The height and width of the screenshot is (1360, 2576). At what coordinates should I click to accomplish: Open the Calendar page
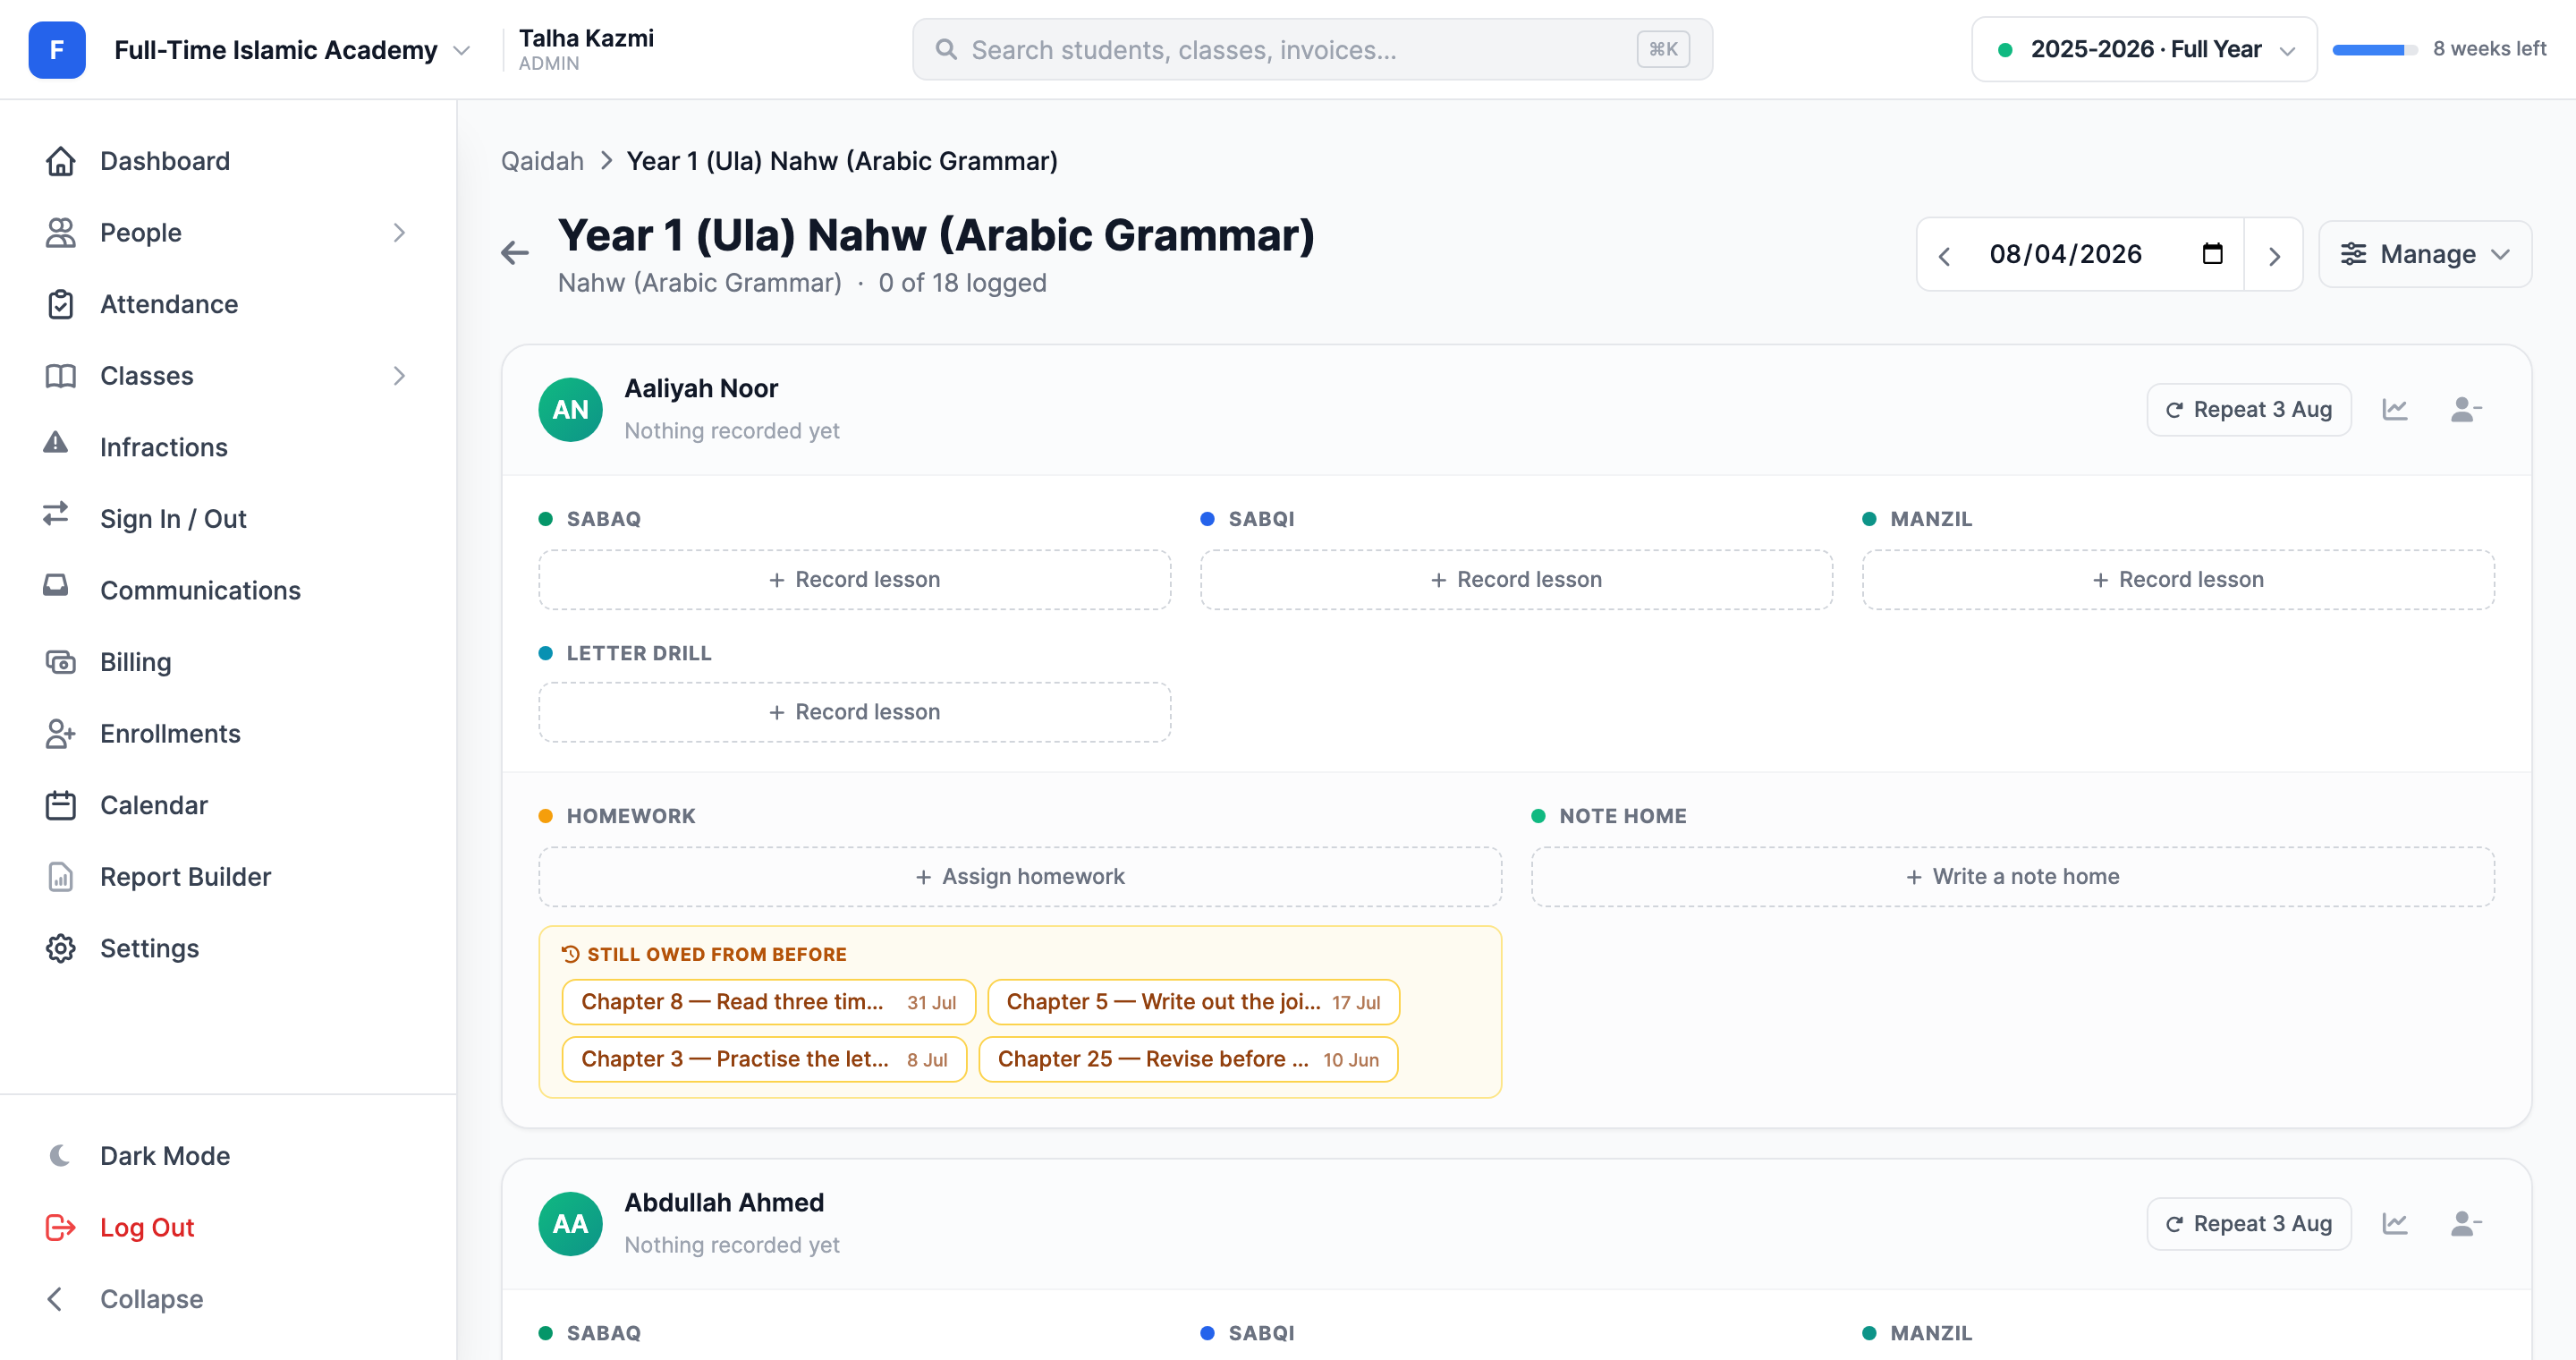click(x=154, y=805)
